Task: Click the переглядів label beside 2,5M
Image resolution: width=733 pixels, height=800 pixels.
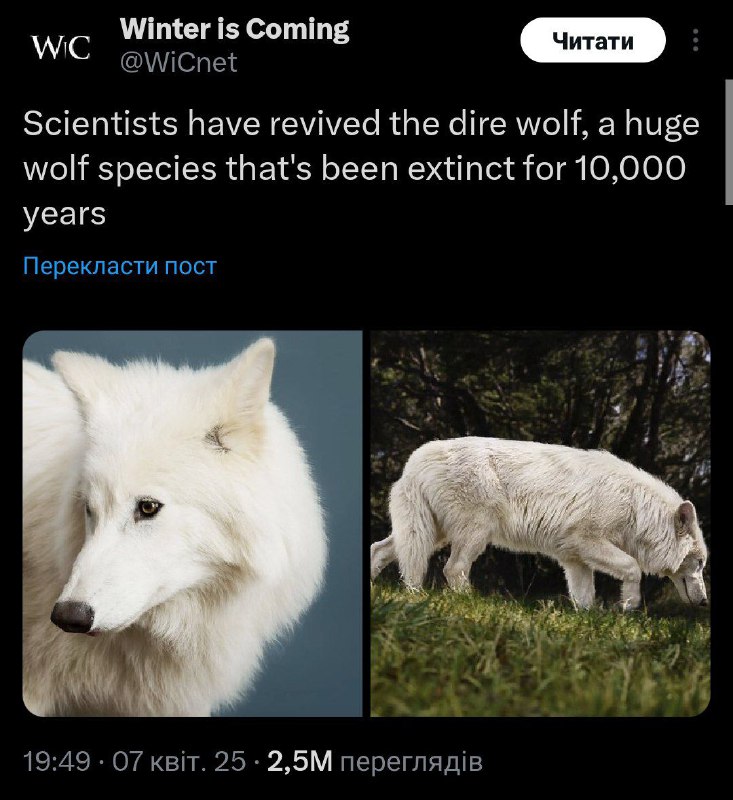Action: pyautogui.click(x=411, y=762)
